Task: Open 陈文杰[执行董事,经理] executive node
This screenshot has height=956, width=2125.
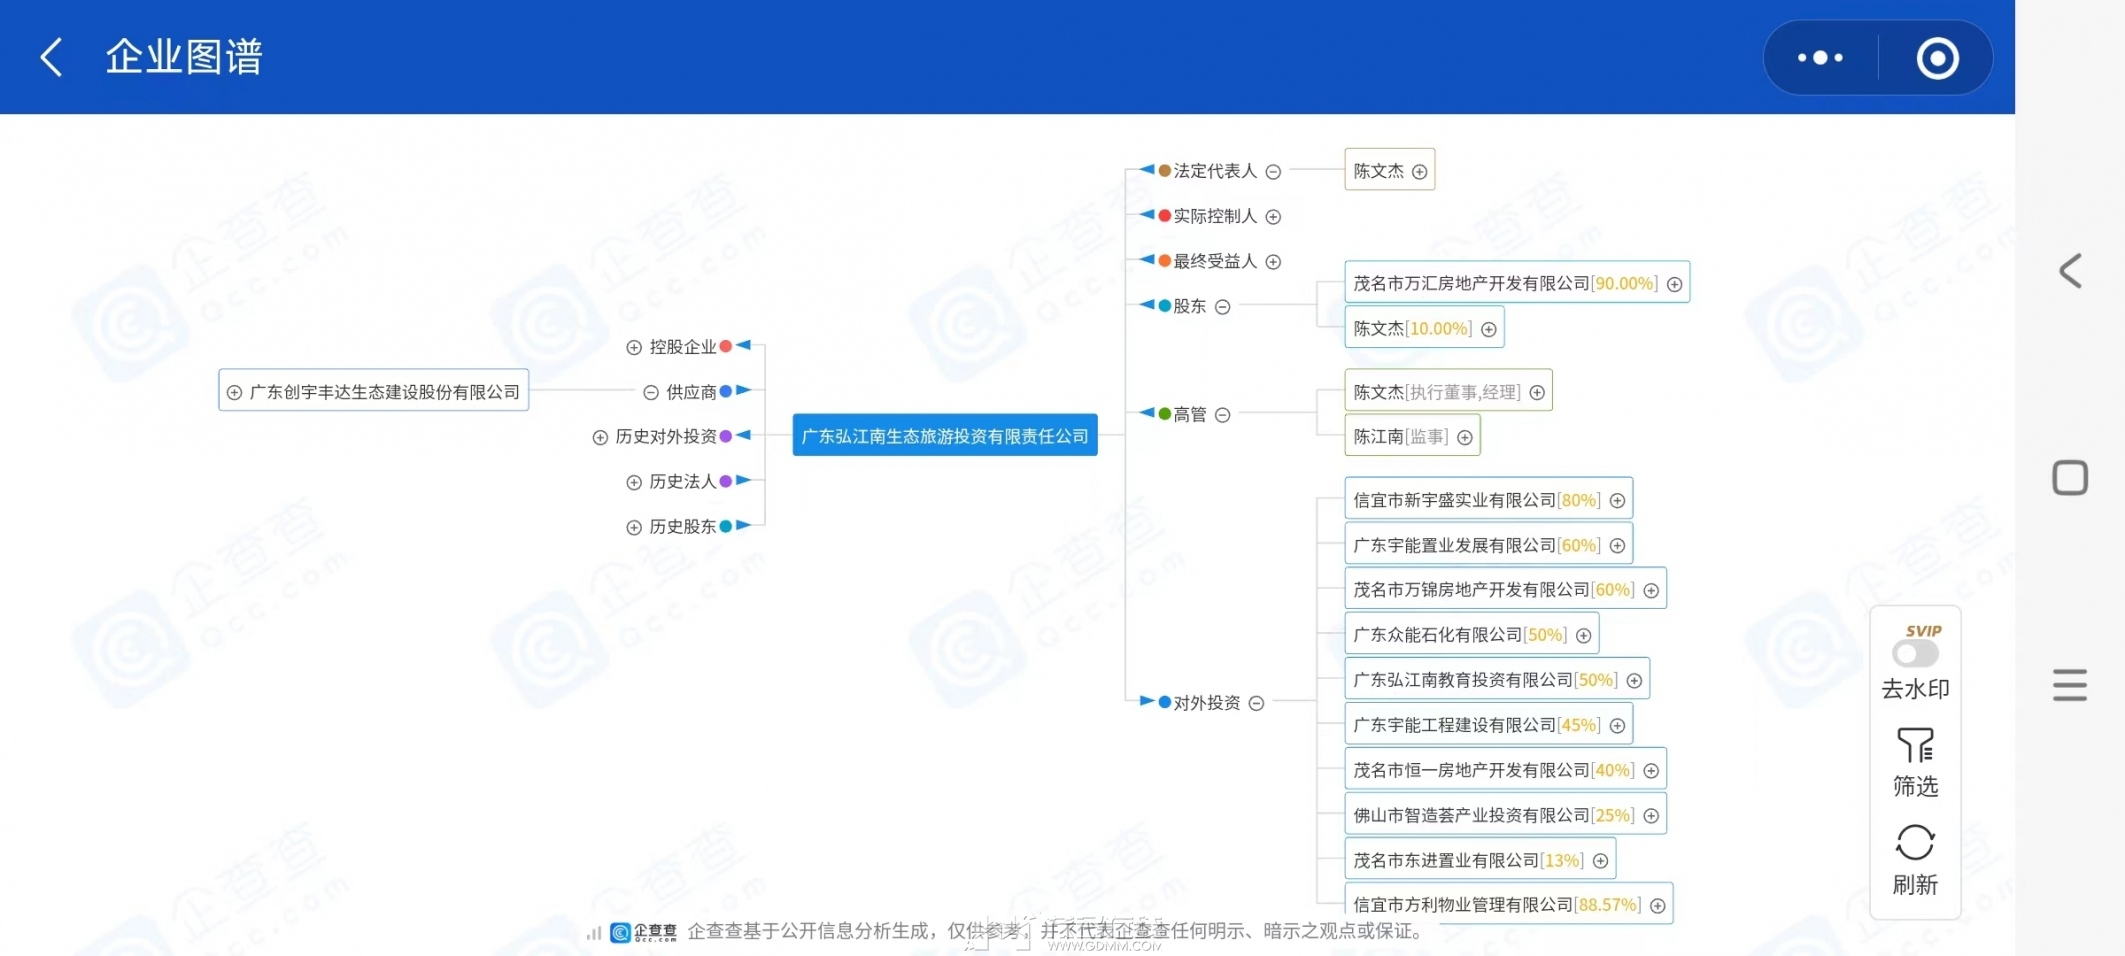Action: (x=1448, y=391)
